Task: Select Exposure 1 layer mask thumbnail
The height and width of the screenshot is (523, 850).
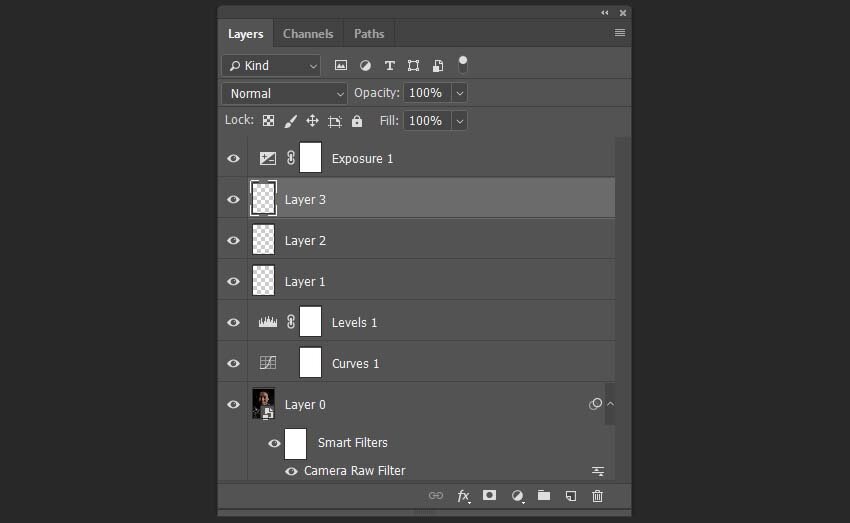Action: pyautogui.click(x=311, y=158)
